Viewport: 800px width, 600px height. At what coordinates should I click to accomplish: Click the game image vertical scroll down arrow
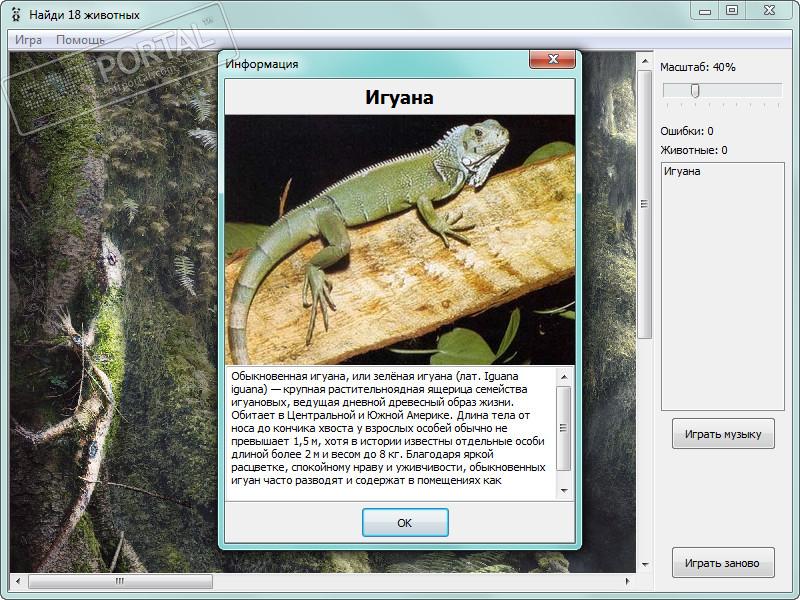(645, 564)
